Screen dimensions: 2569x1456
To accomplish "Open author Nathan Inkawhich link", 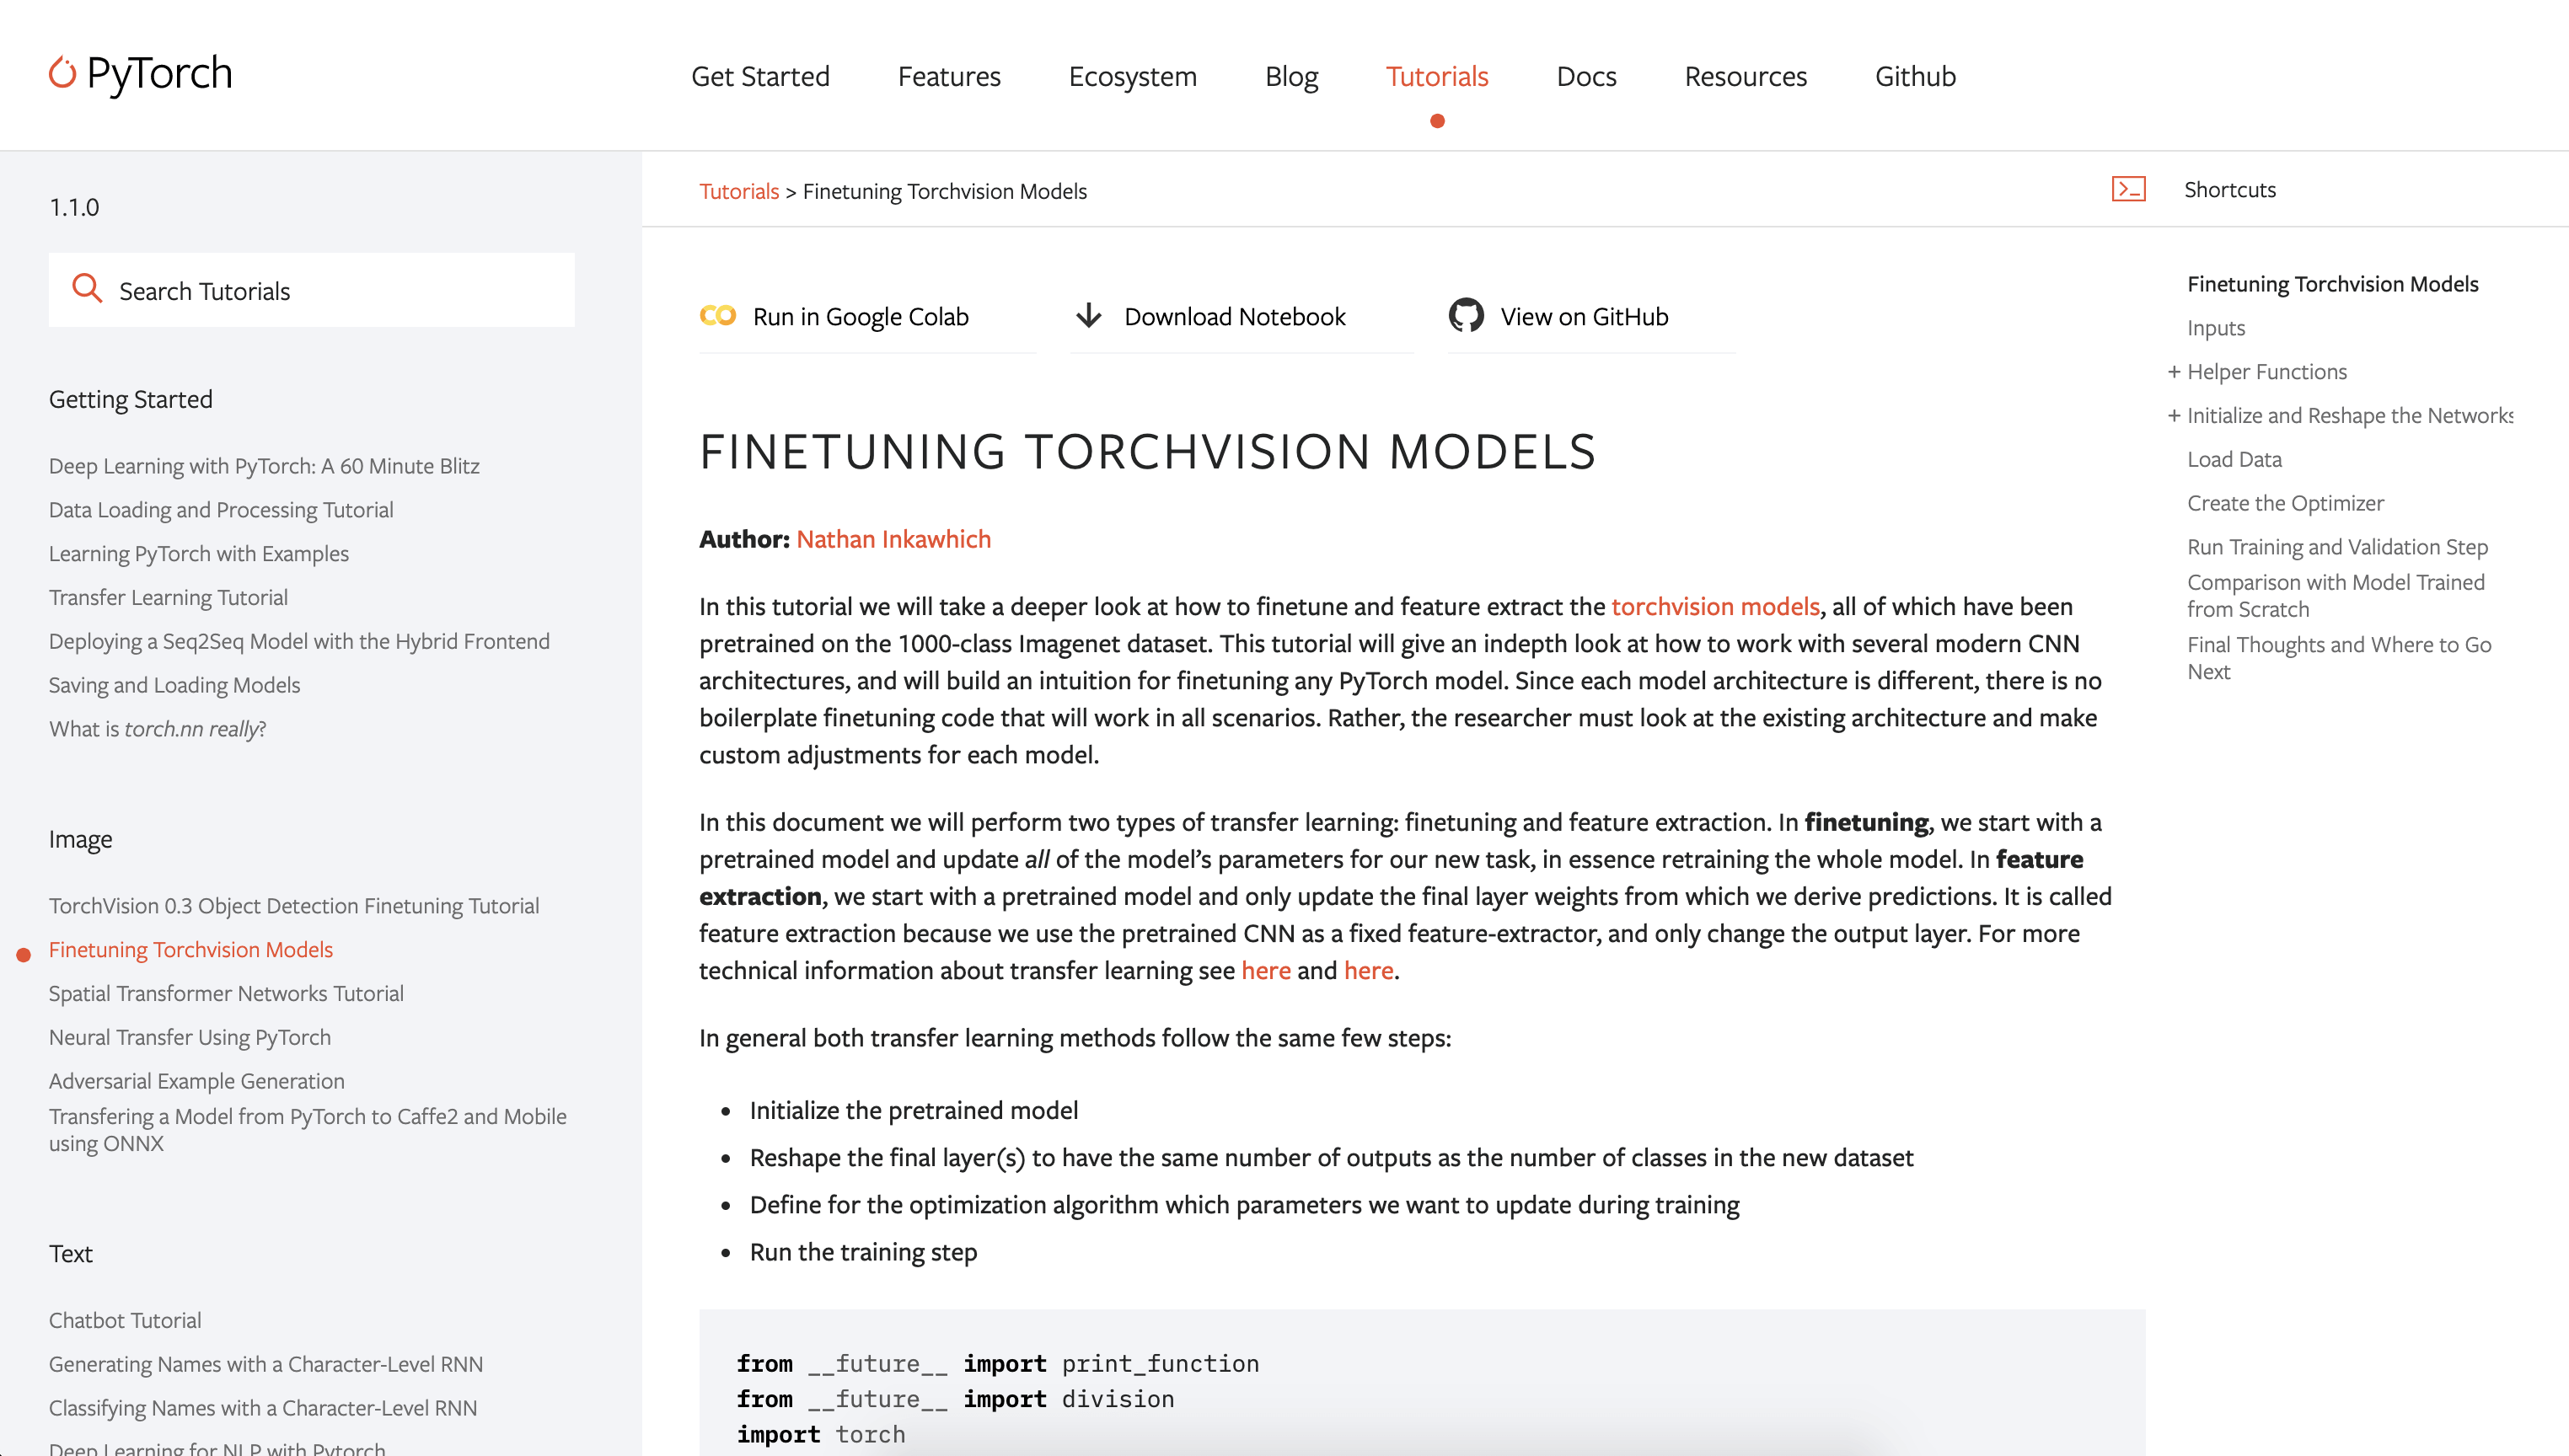I will [x=893, y=539].
